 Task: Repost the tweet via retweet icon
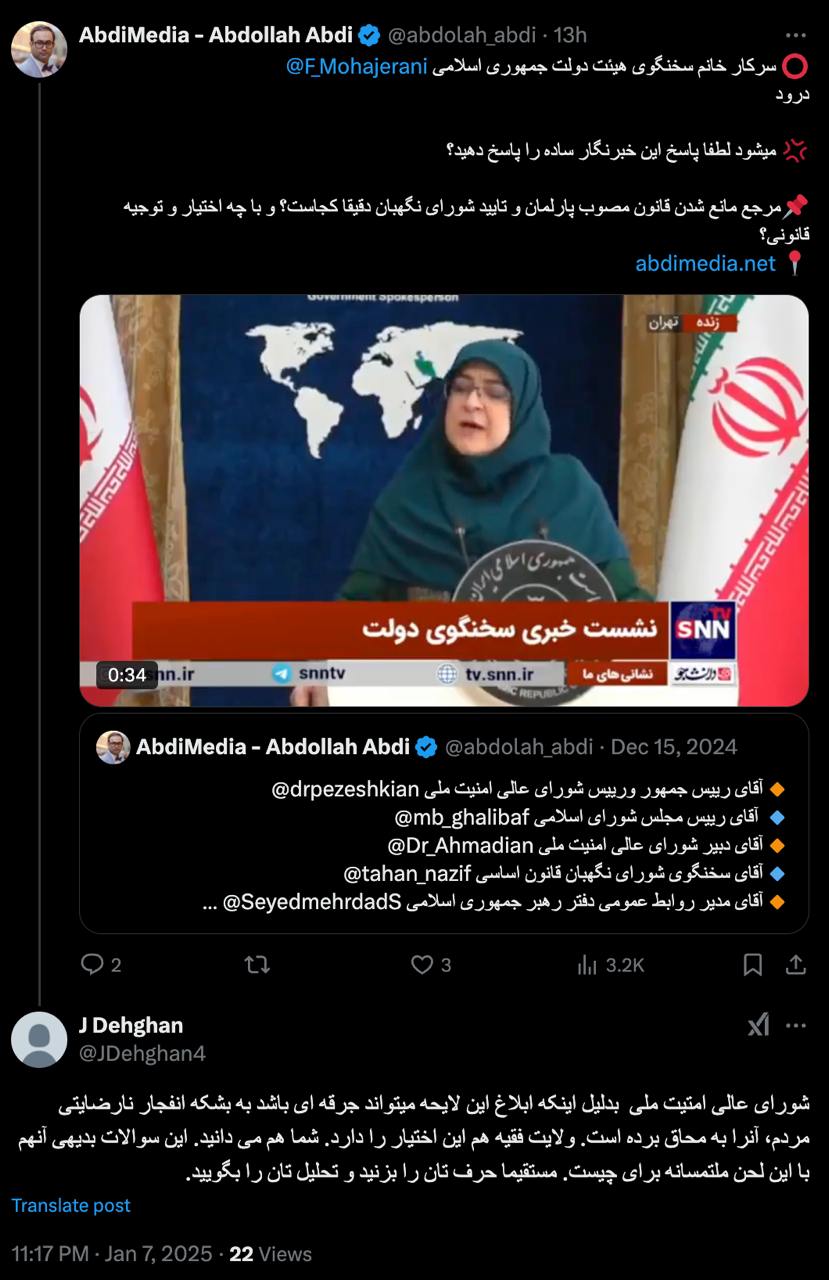(x=257, y=964)
